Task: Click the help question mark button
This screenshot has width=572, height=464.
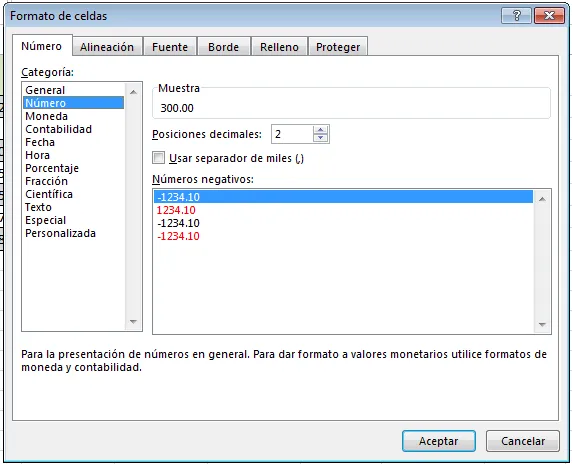Action: coord(516,16)
